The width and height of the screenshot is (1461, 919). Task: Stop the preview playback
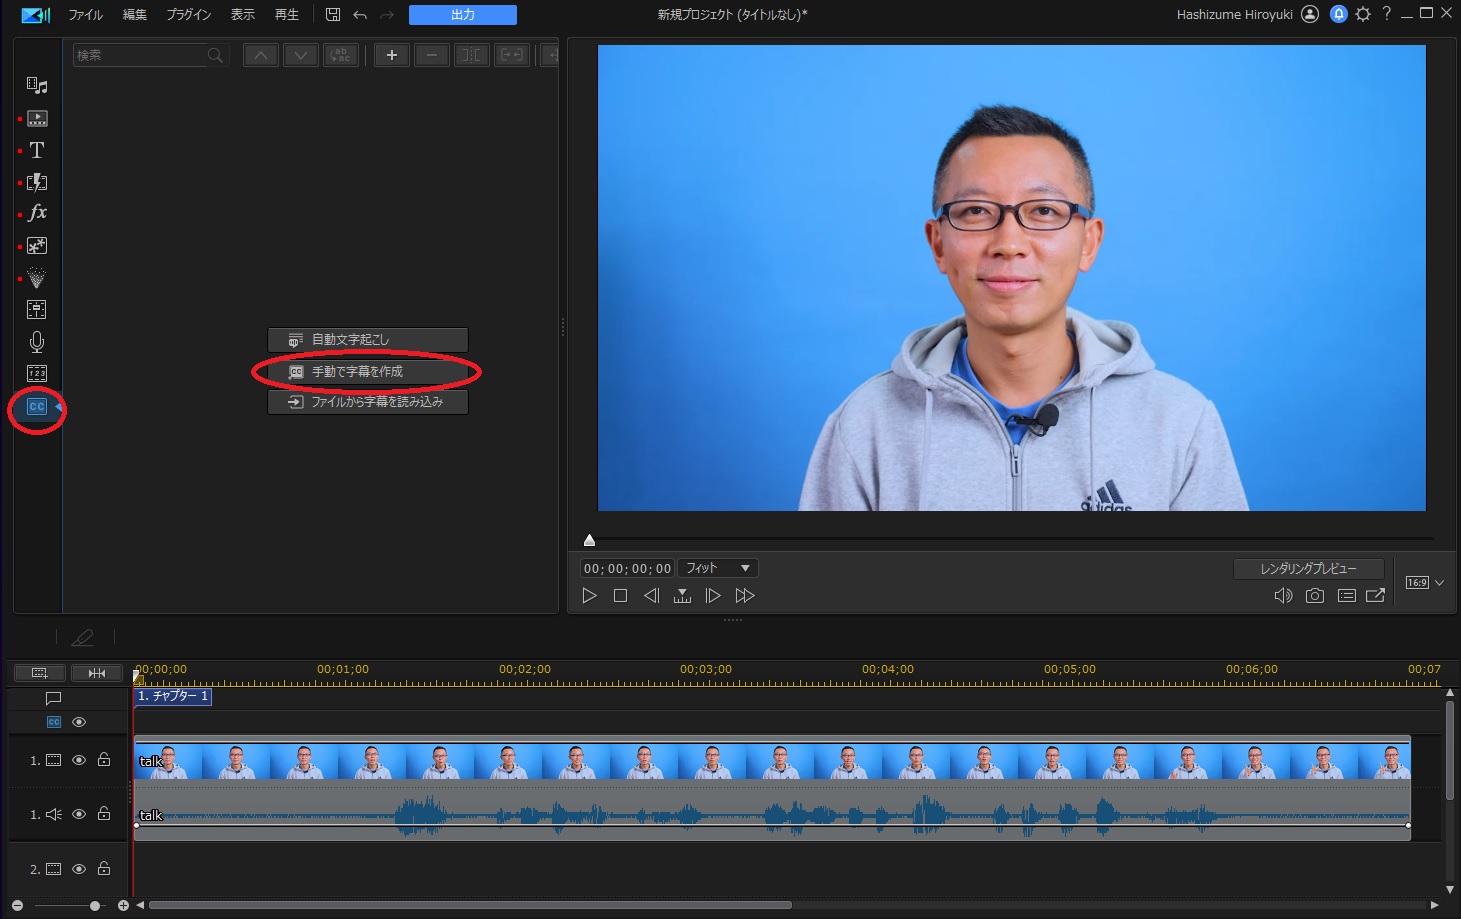point(620,596)
